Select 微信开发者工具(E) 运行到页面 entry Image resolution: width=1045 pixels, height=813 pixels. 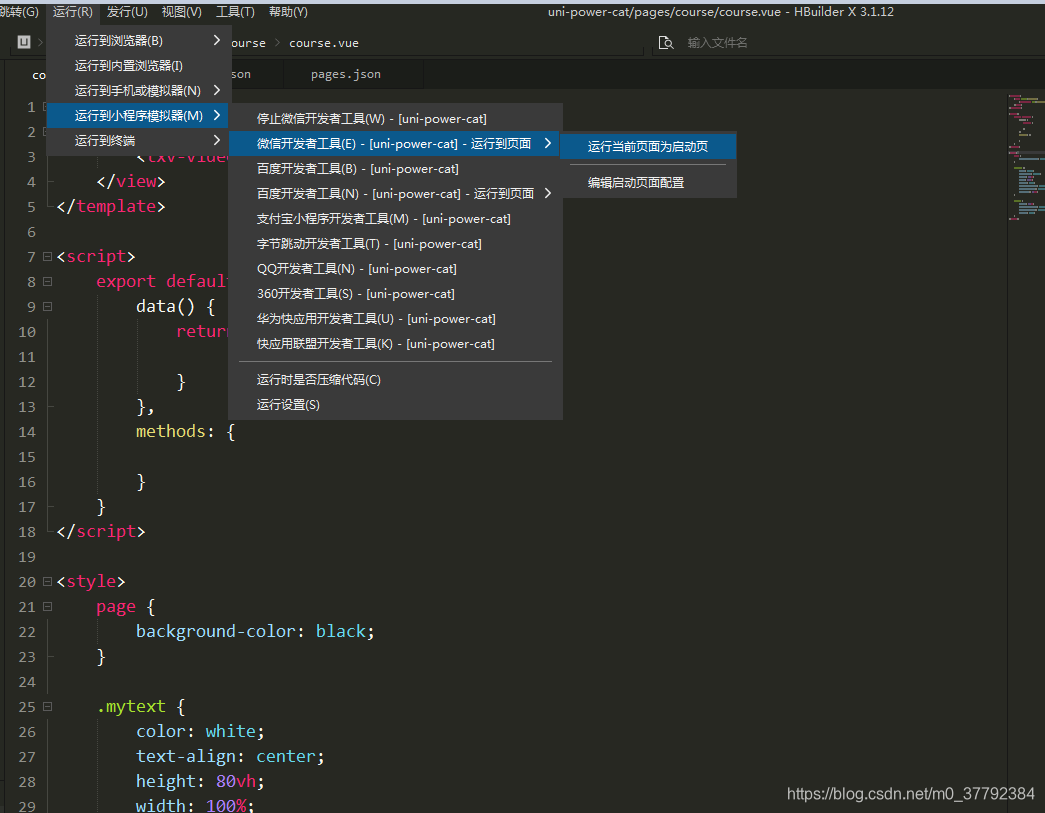point(395,144)
